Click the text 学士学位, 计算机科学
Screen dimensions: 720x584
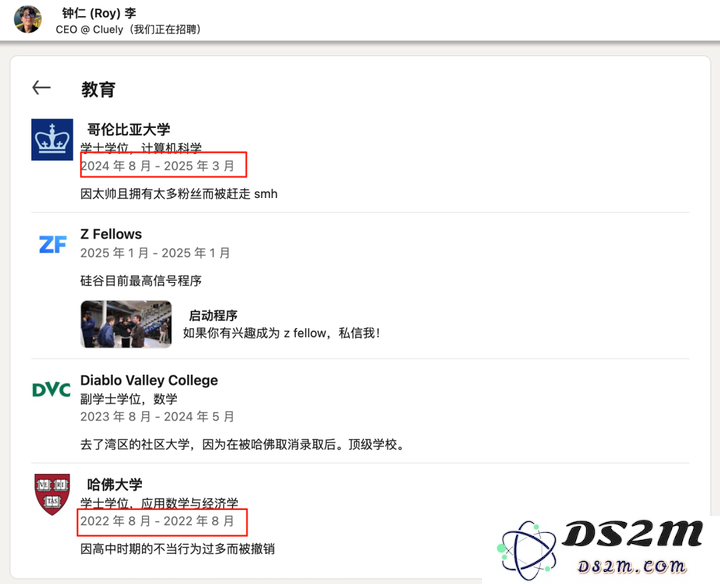pos(141,148)
